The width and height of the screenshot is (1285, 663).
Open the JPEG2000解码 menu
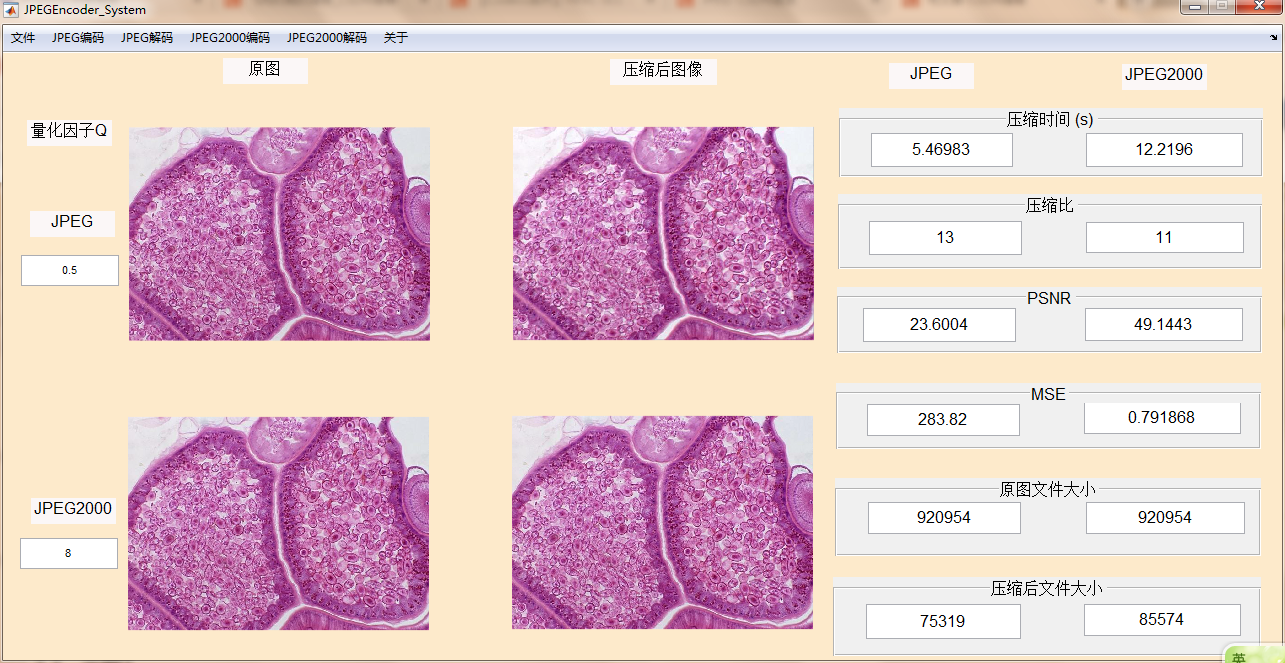[327, 38]
